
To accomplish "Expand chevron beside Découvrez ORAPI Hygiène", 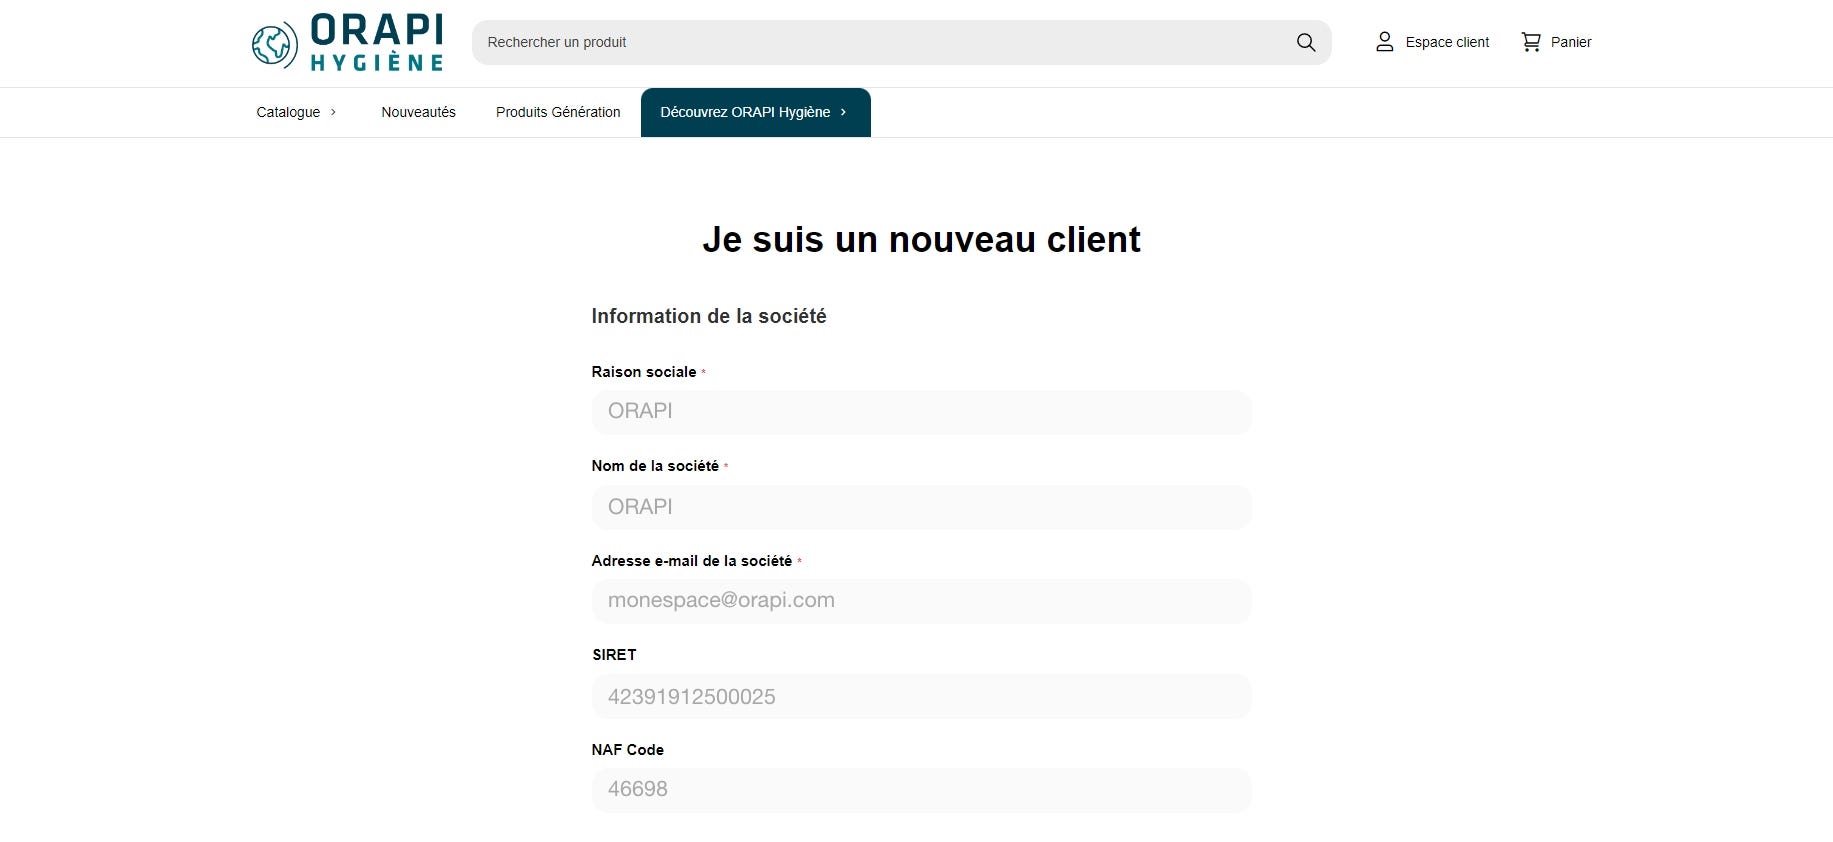I will pos(843,112).
